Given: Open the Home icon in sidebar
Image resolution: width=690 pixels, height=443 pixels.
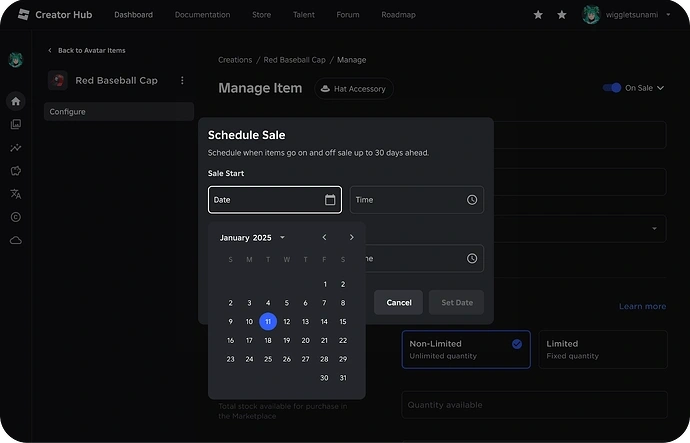Looking at the screenshot, I should click(16, 101).
